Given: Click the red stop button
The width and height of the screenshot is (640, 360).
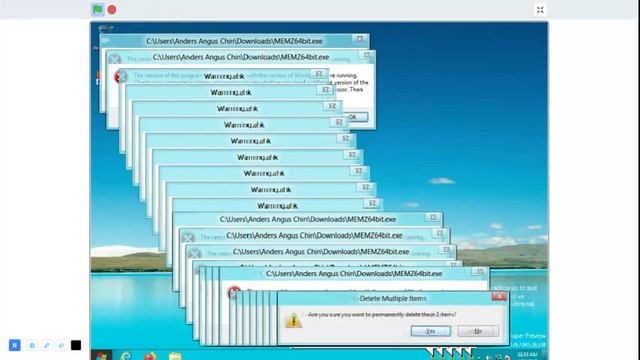Looking at the screenshot, I should [x=112, y=9].
